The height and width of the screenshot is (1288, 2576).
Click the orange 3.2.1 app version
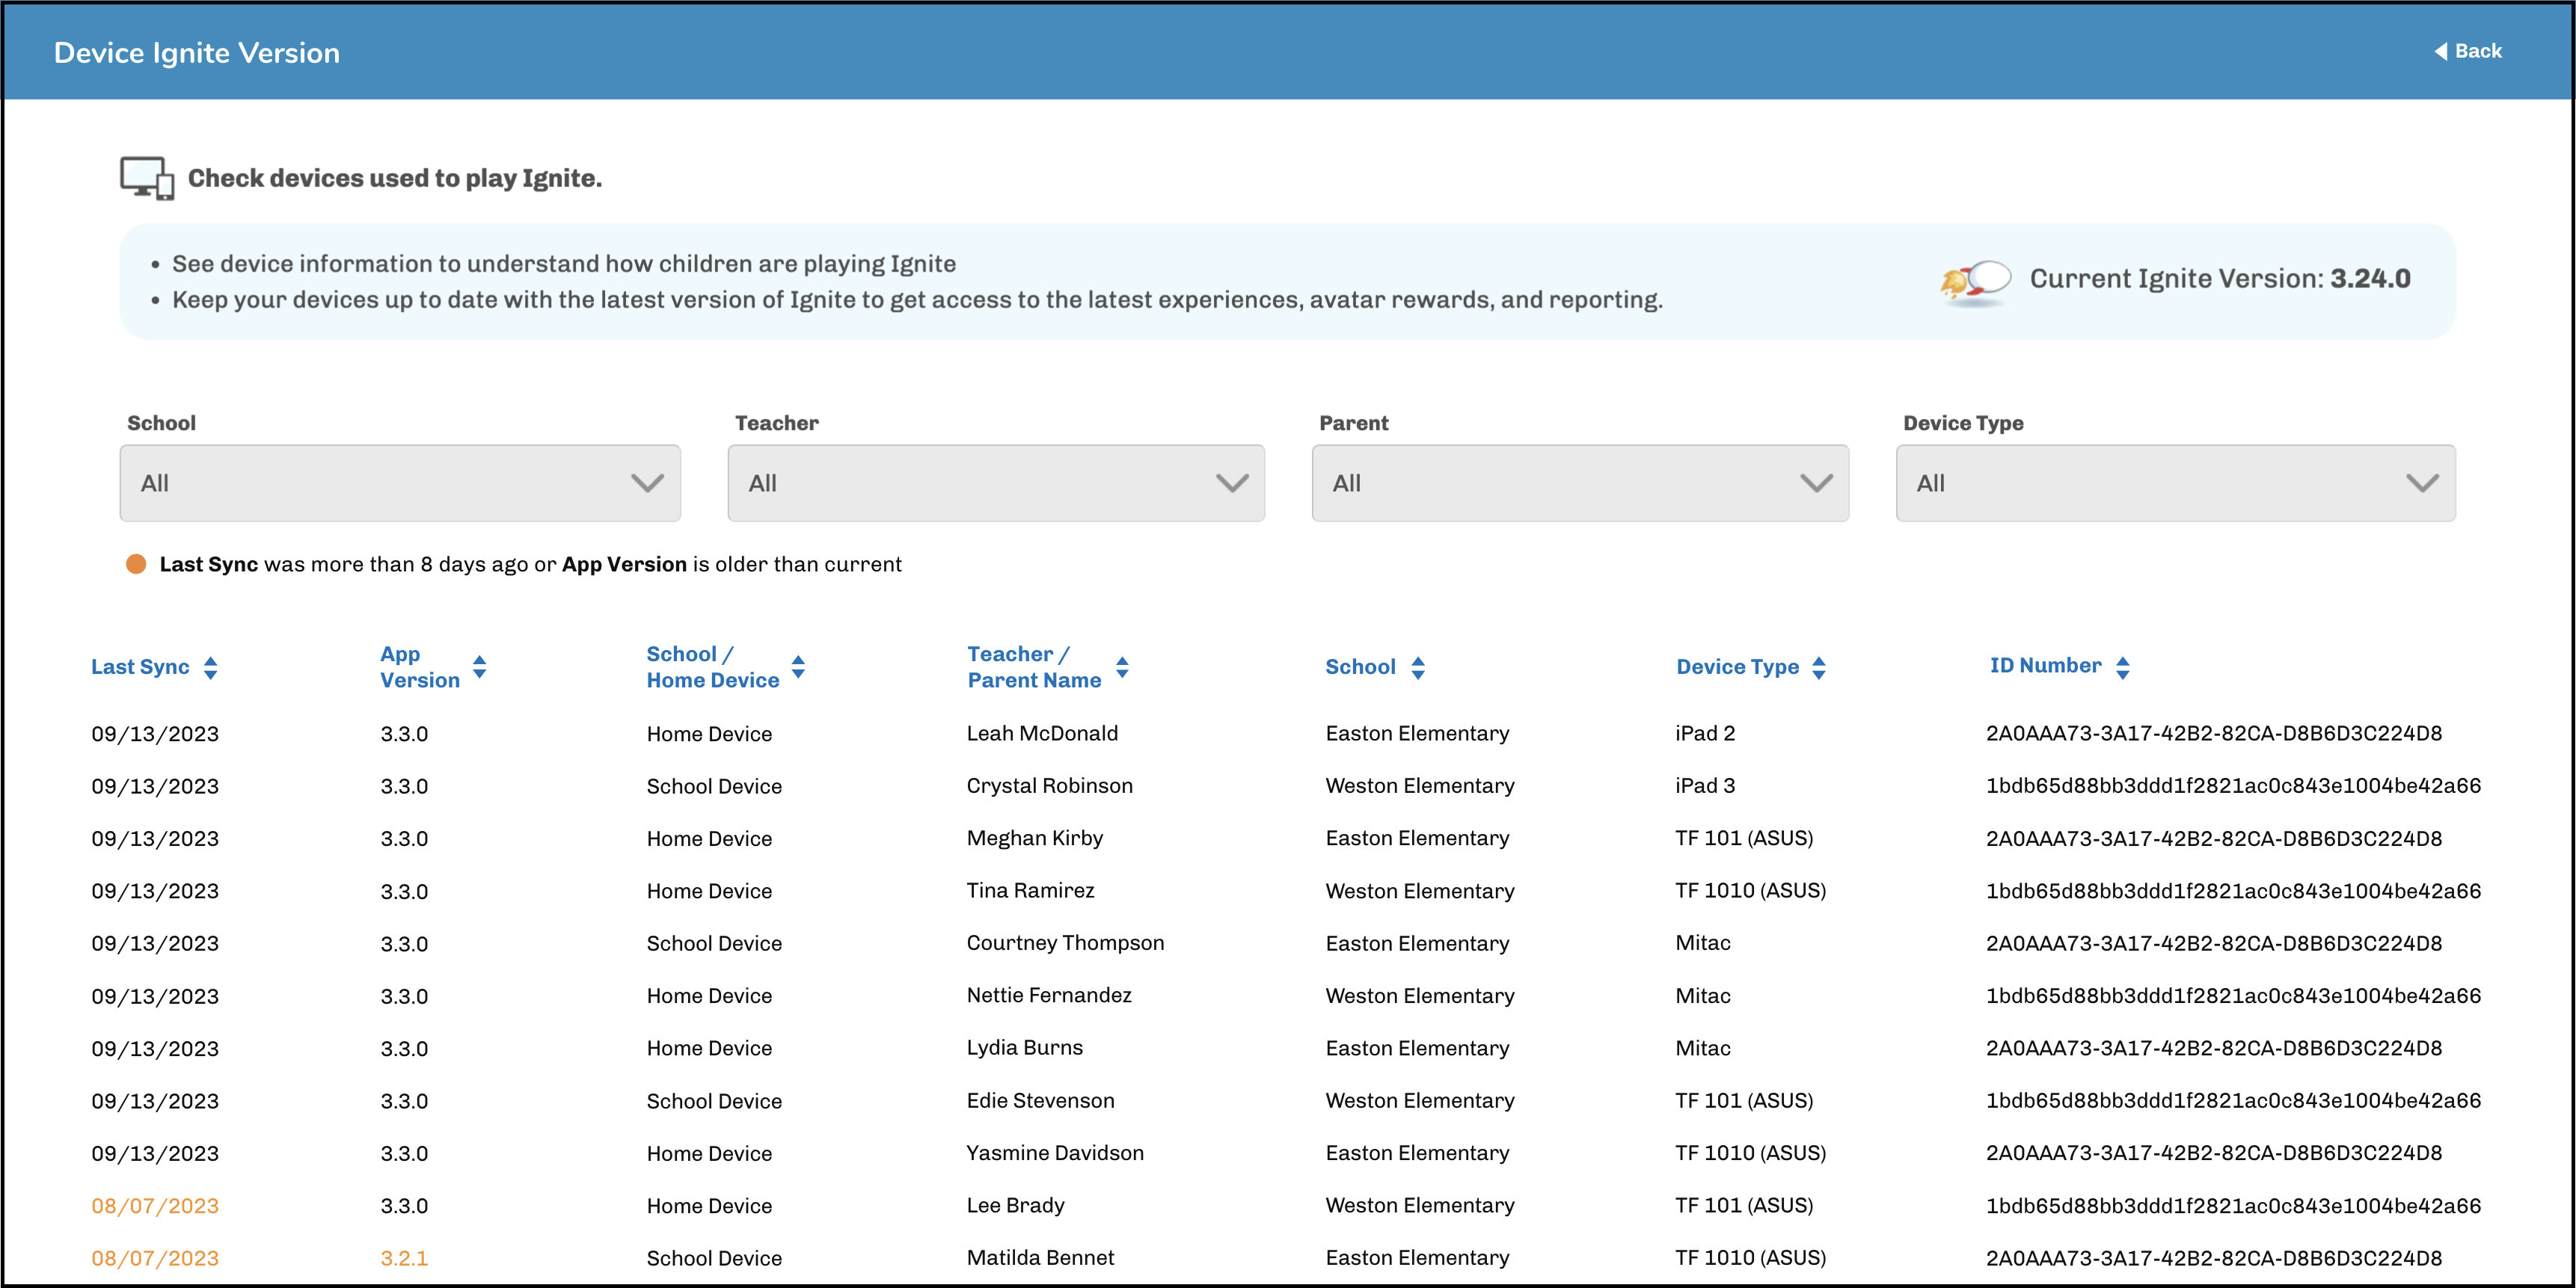(x=404, y=1258)
